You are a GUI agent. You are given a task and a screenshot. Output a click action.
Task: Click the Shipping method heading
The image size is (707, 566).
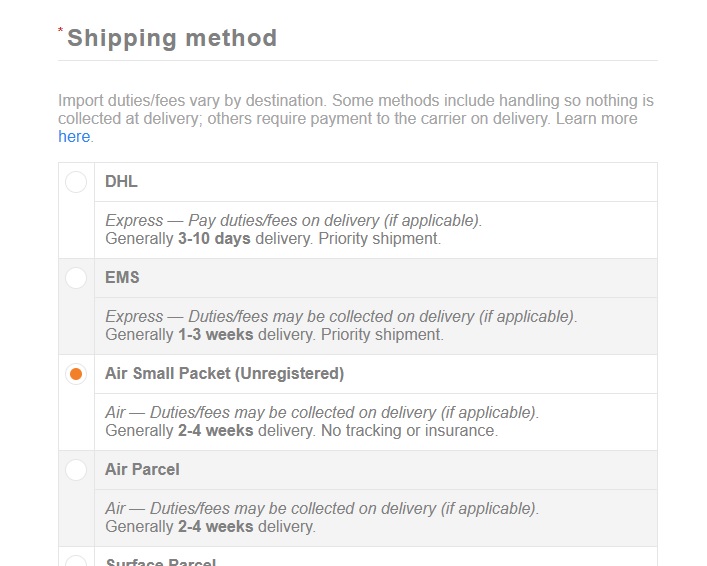172,39
